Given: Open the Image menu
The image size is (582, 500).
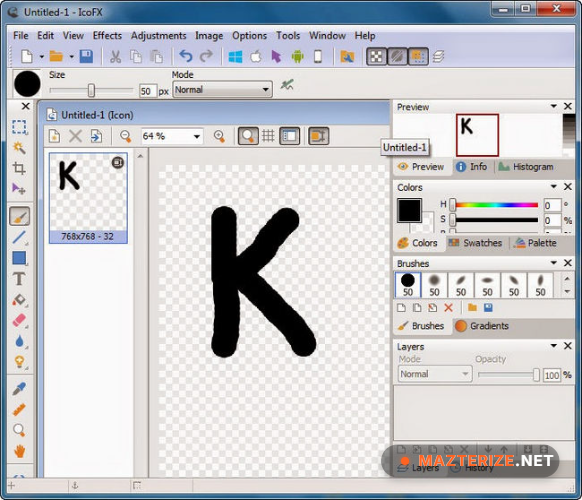Looking at the screenshot, I should pyautogui.click(x=209, y=36).
